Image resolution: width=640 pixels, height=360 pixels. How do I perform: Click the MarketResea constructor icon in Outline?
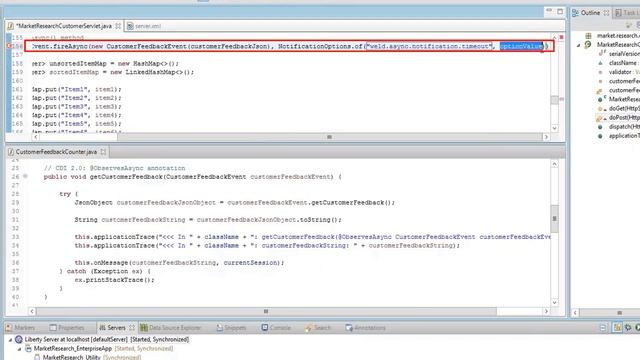pos(601,99)
